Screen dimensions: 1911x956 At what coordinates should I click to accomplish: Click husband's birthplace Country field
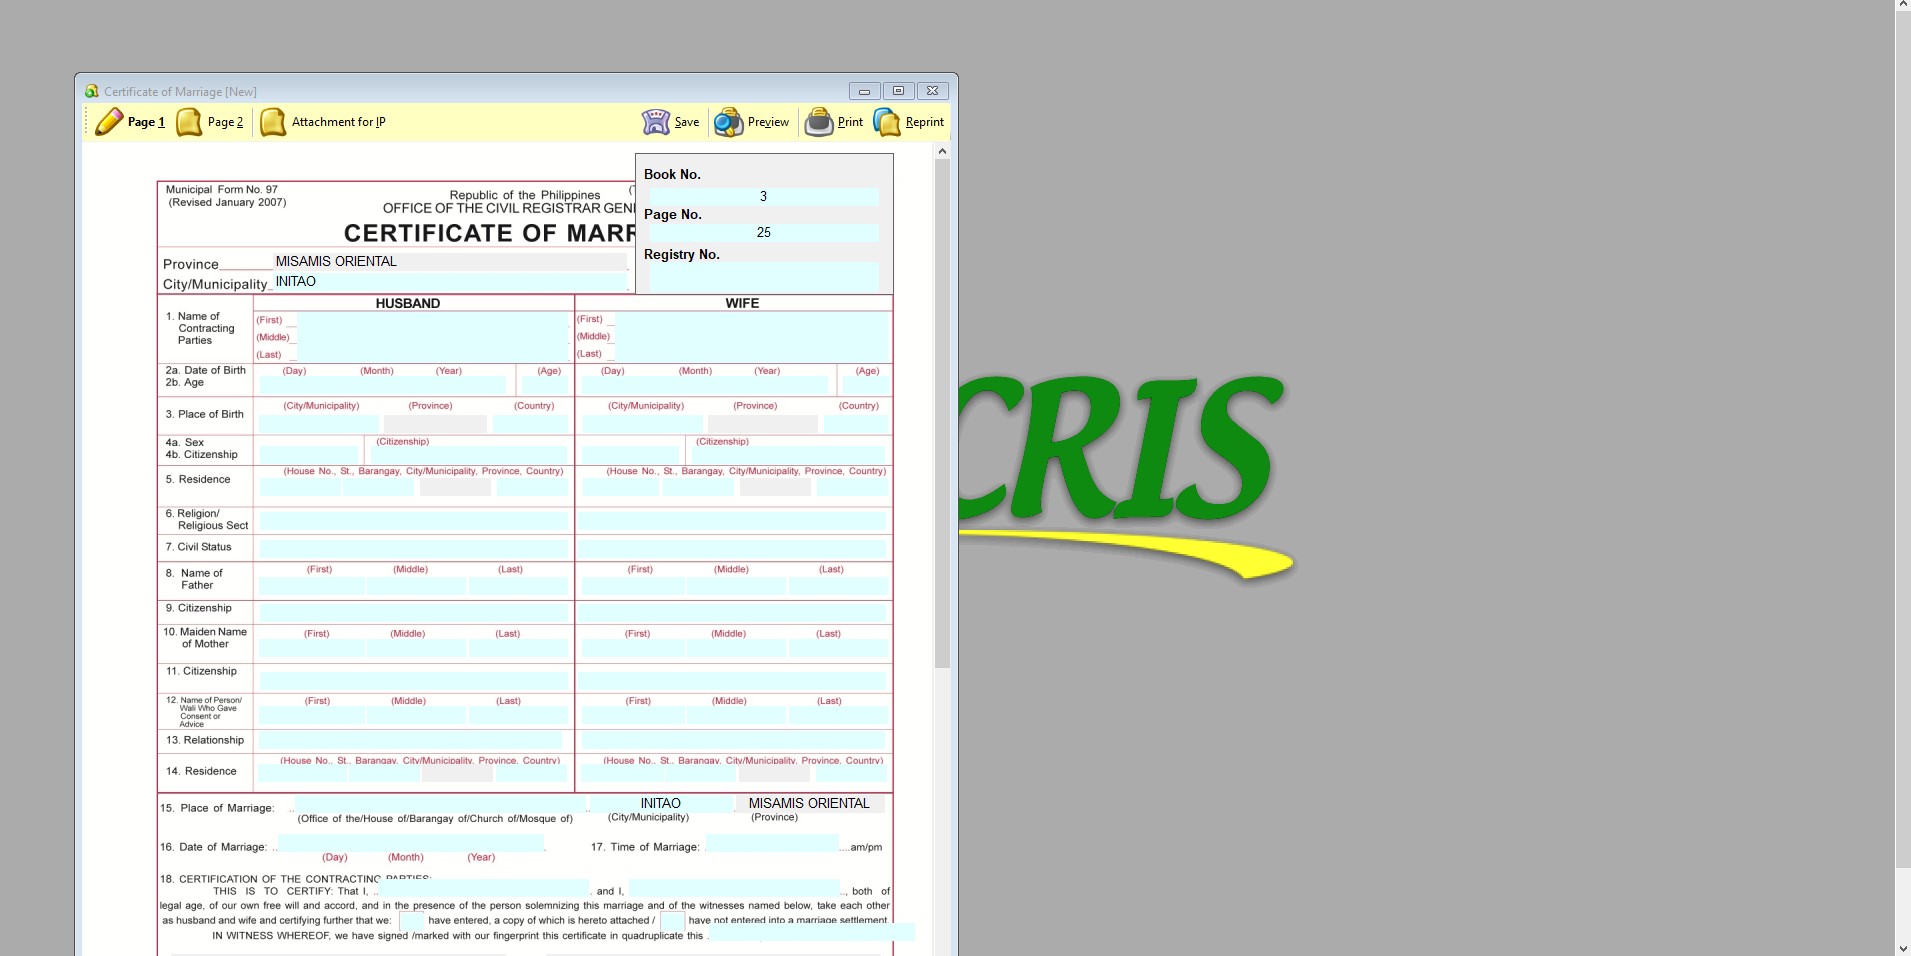pos(530,423)
